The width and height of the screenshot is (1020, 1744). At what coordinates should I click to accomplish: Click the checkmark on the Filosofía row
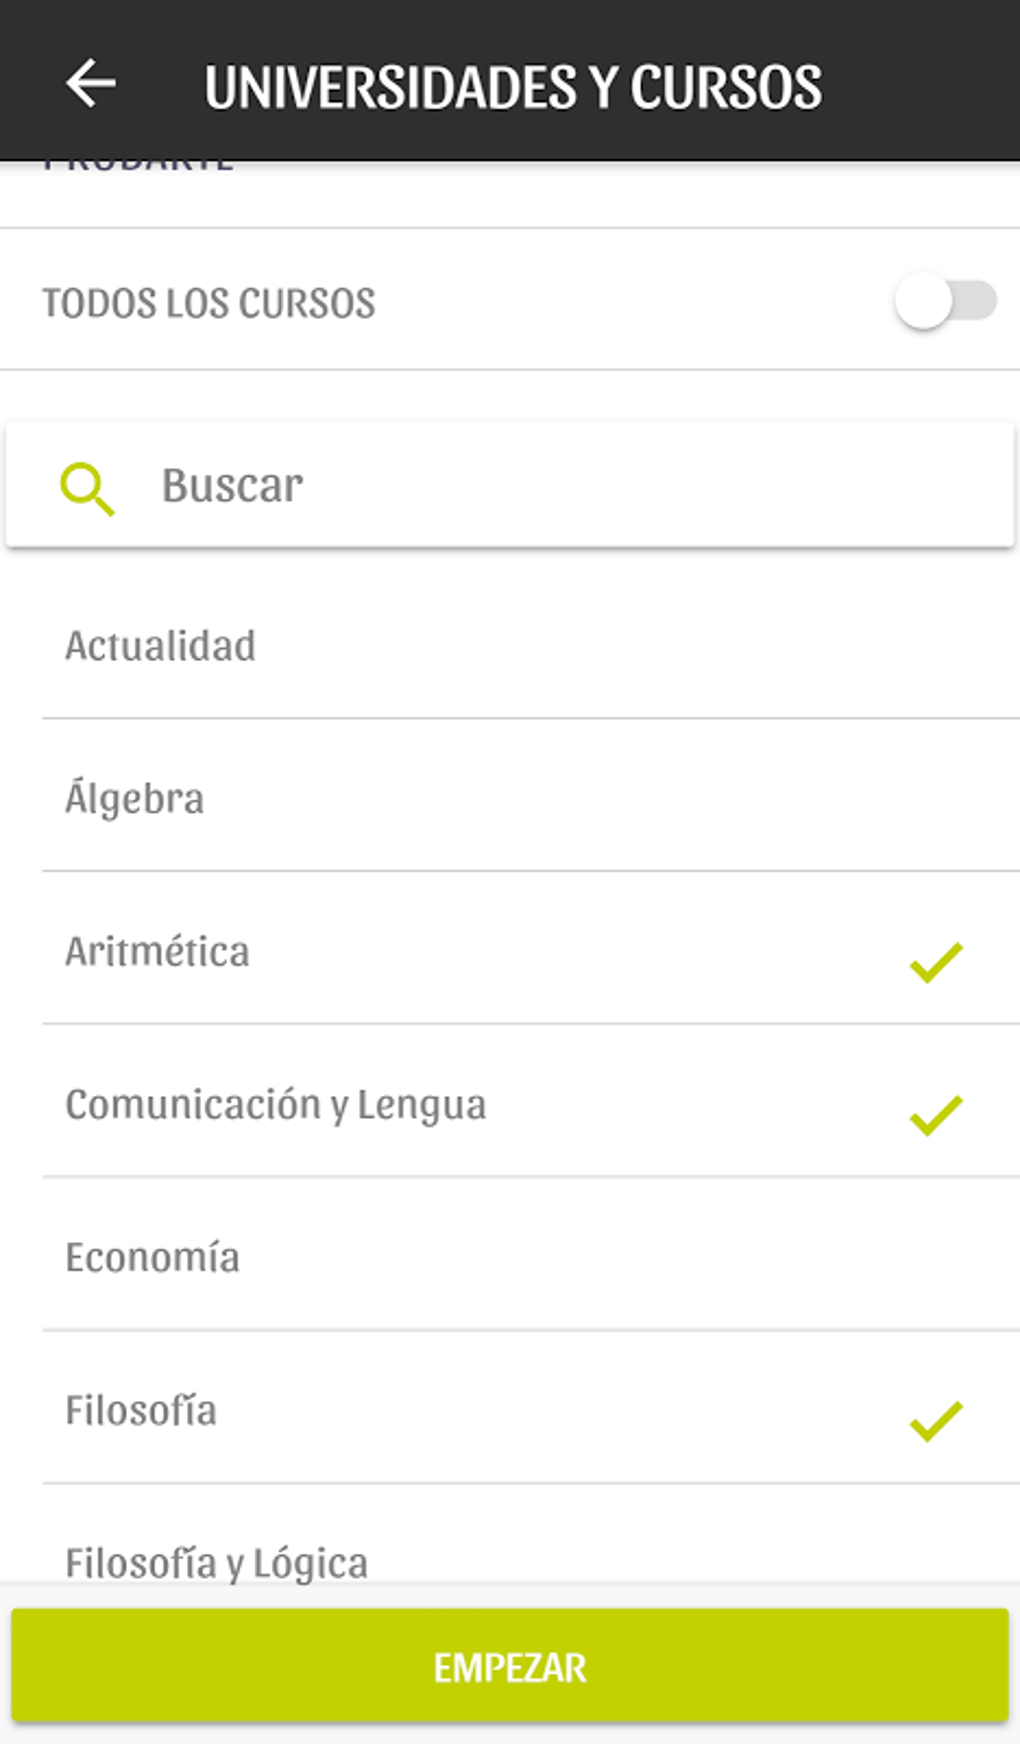click(x=935, y=1420)
